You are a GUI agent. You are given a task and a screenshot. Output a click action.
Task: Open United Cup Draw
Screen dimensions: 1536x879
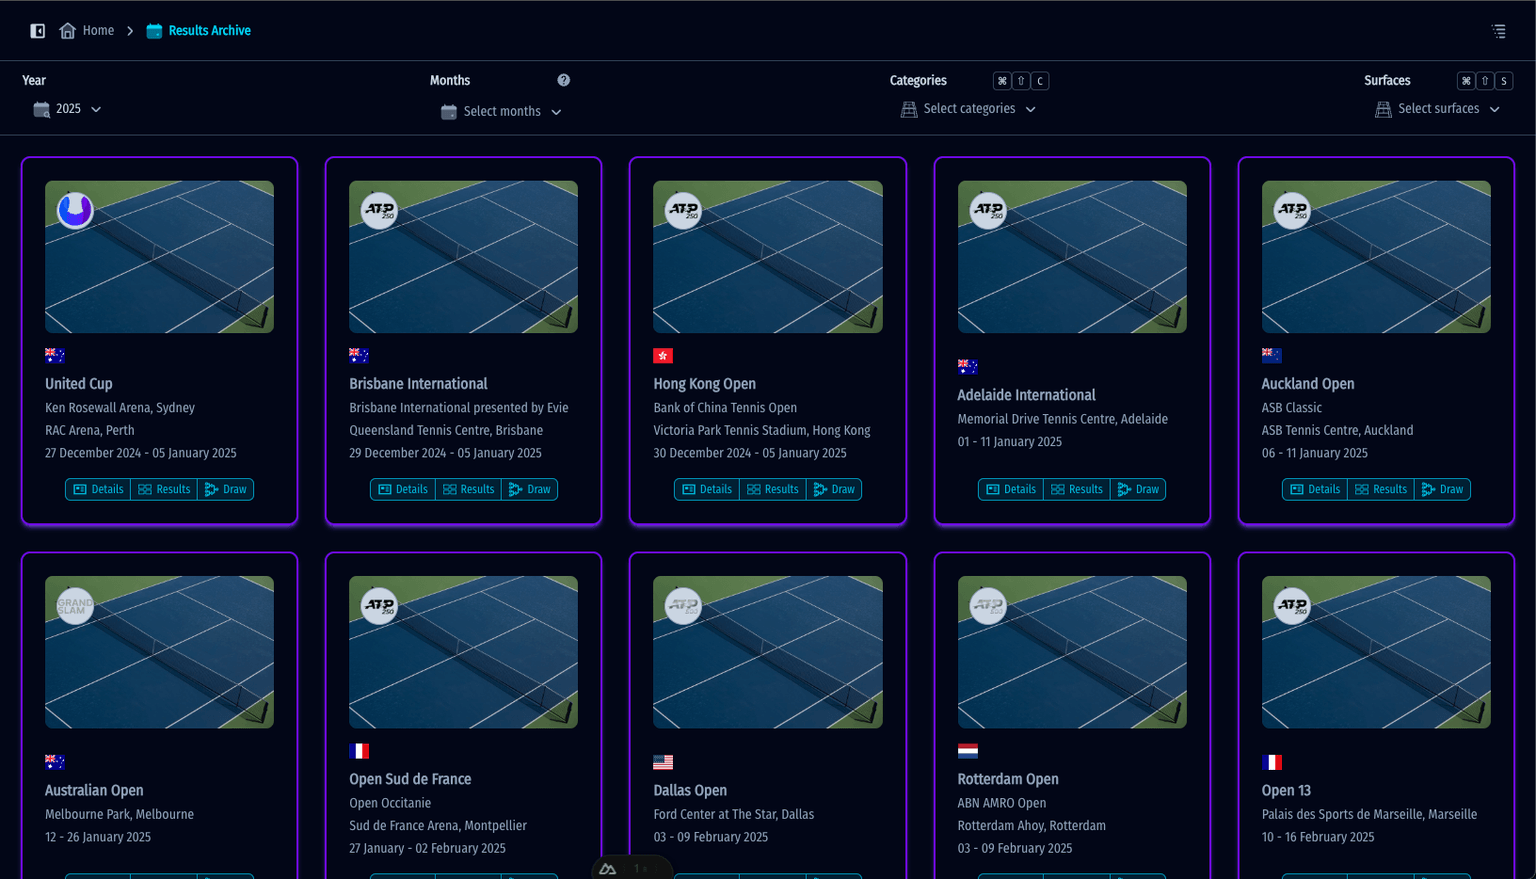click(225, 489)
